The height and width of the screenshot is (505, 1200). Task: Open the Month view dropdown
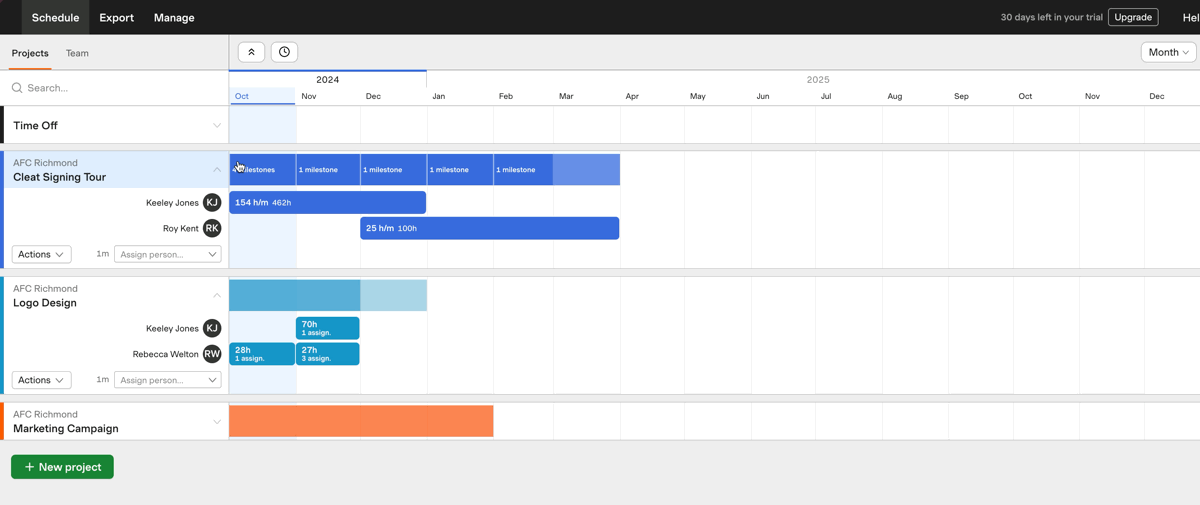point(1168,52)
